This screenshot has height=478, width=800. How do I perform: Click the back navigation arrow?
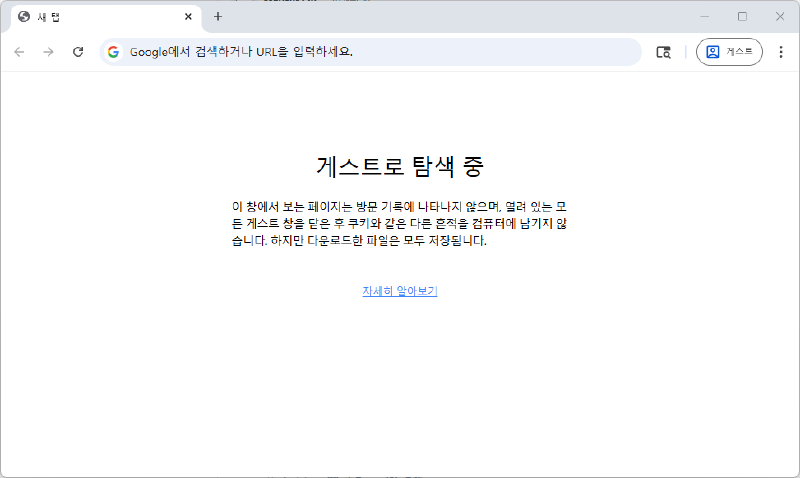pyautogui.click(x=19, y=52)
